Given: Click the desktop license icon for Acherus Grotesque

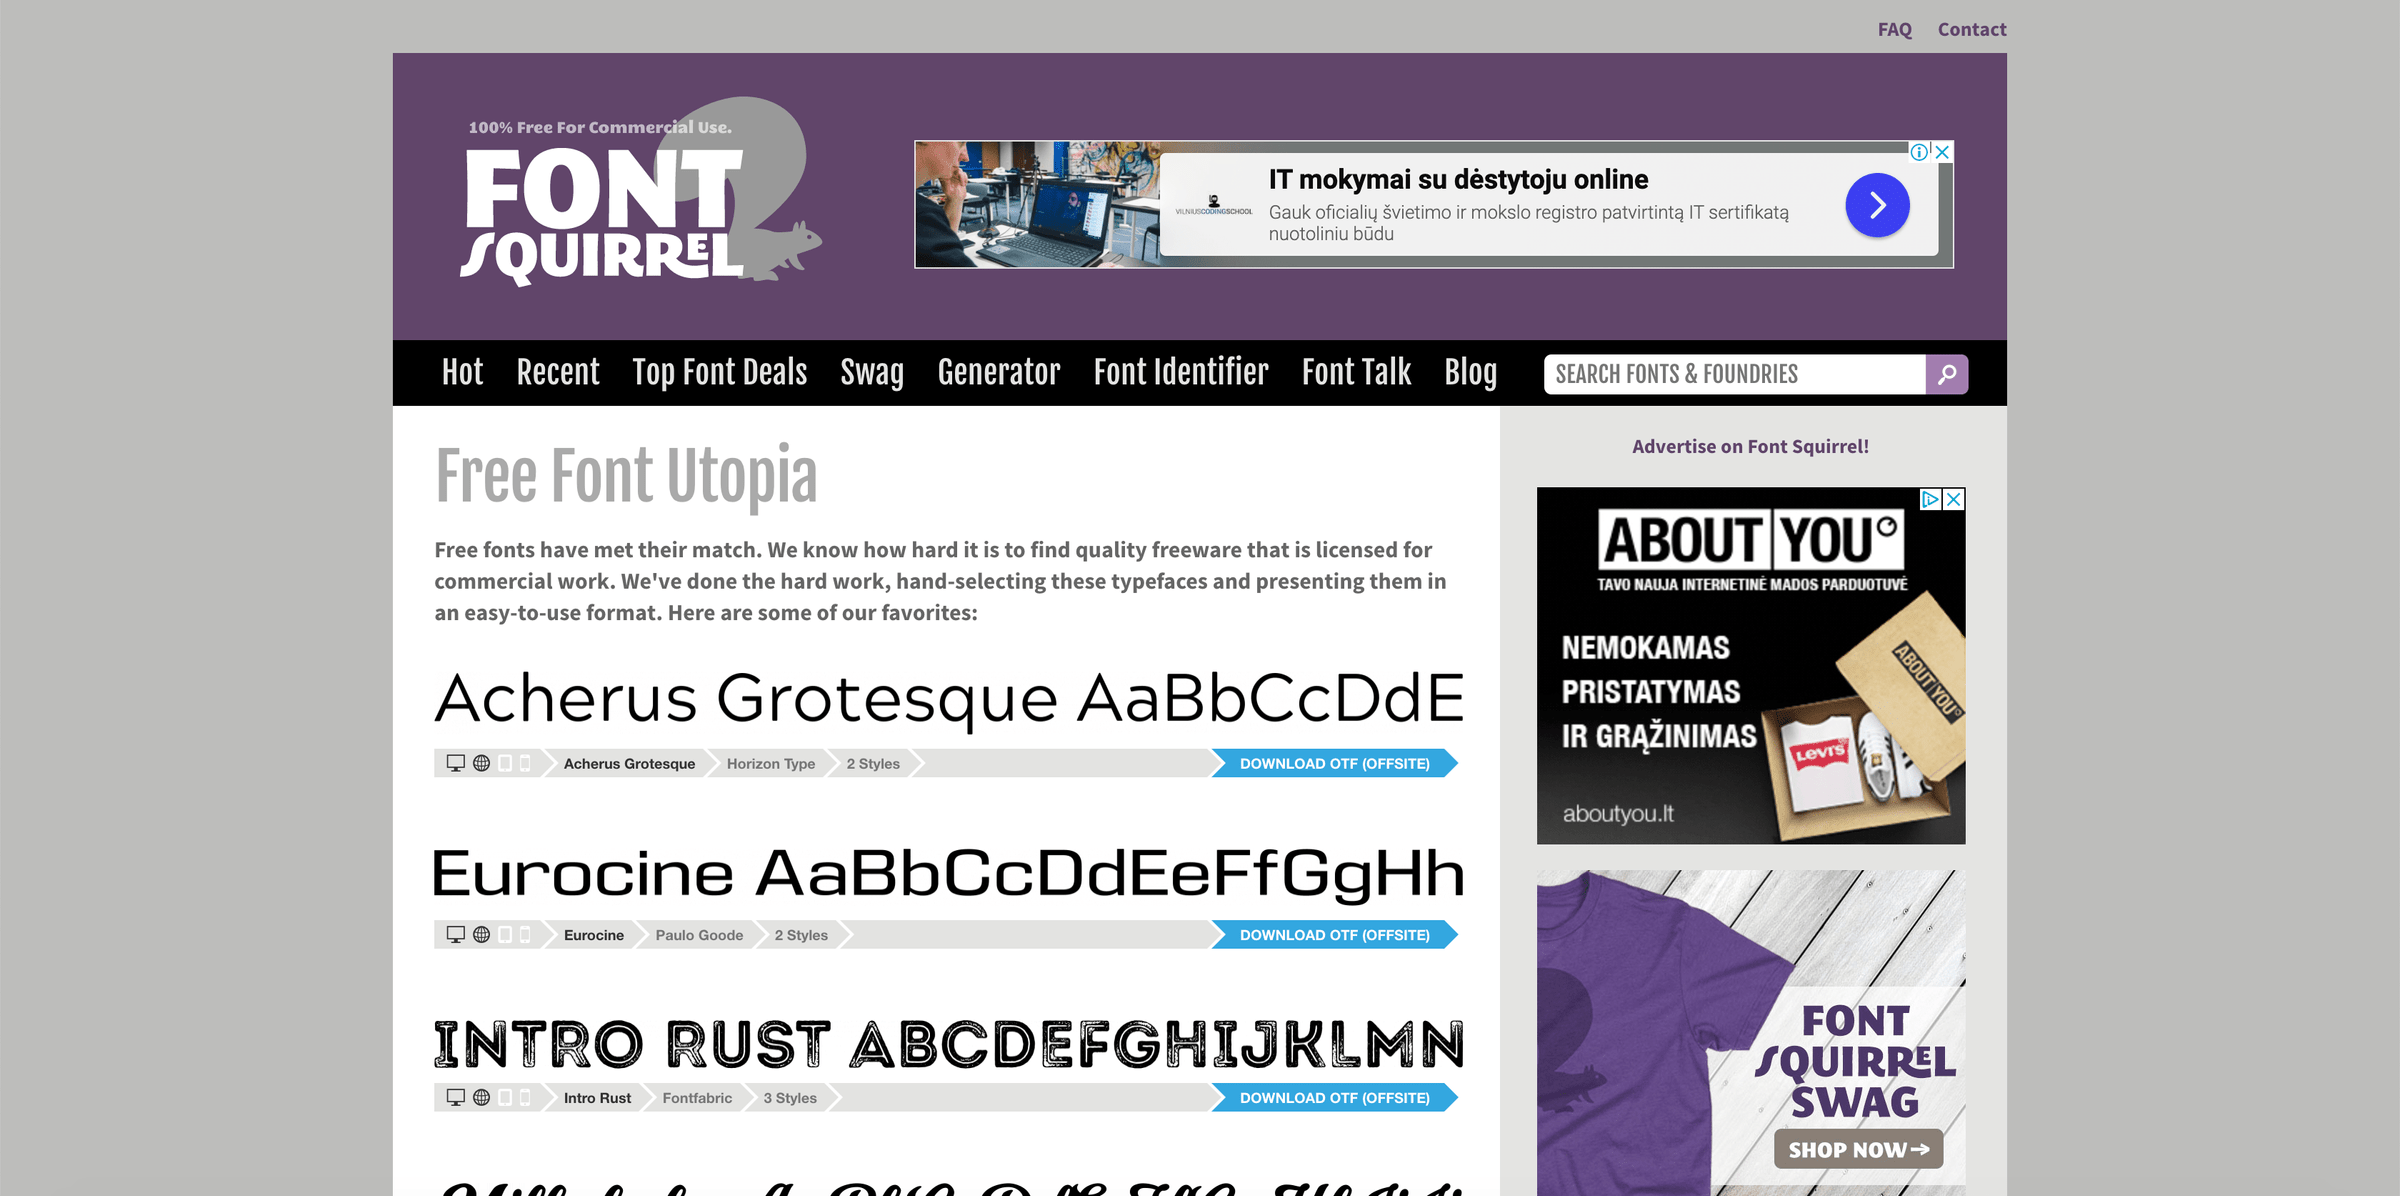Looking at the screenshot, I should (x=456, y=763).
